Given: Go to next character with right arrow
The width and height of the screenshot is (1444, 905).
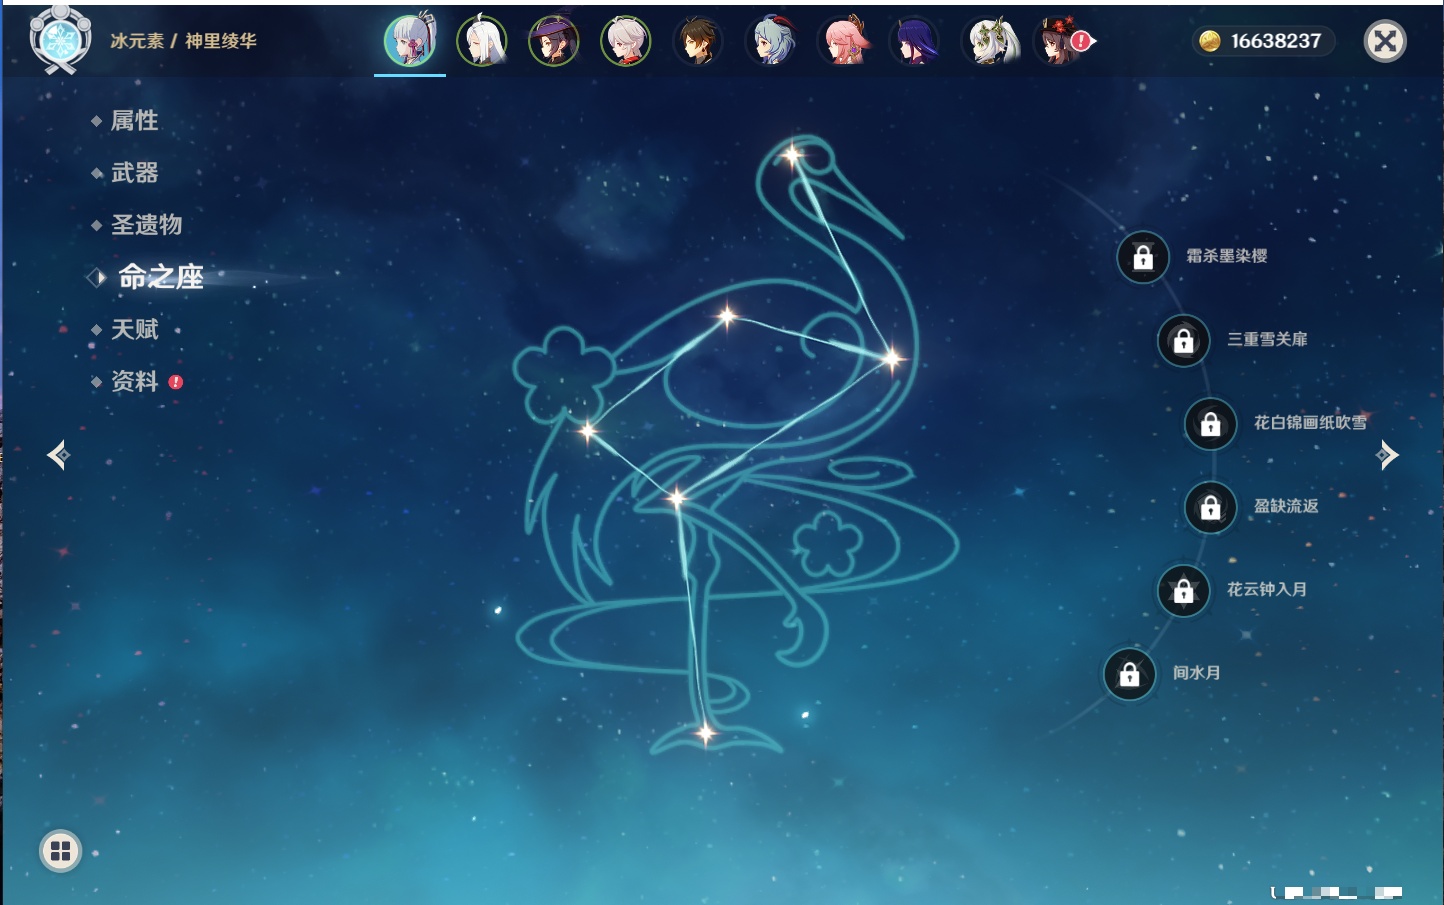Looking at the screenshot, I should 1386,455.
